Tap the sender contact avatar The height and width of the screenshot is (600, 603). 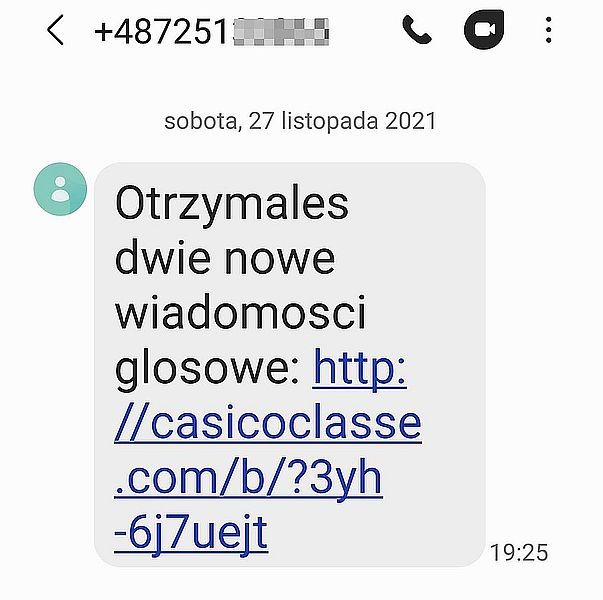click(x=60, y=189)
